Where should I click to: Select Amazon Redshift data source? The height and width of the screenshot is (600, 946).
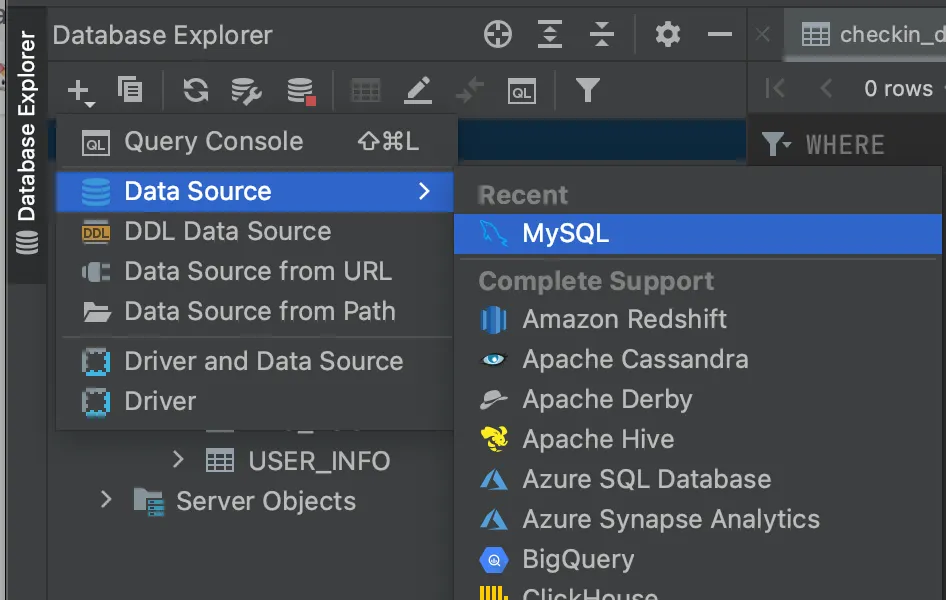(624, 320)
